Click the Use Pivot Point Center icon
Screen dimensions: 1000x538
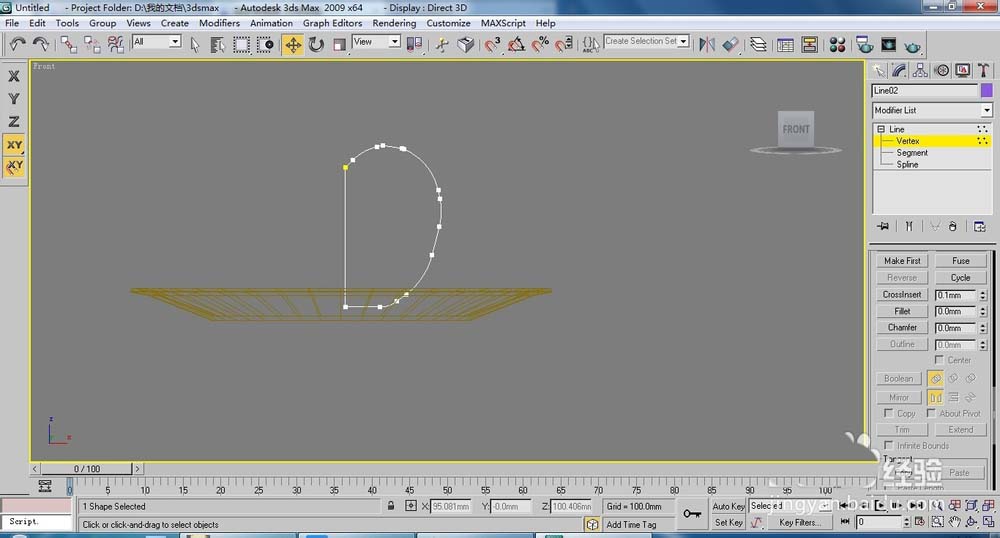pos(415,44)
